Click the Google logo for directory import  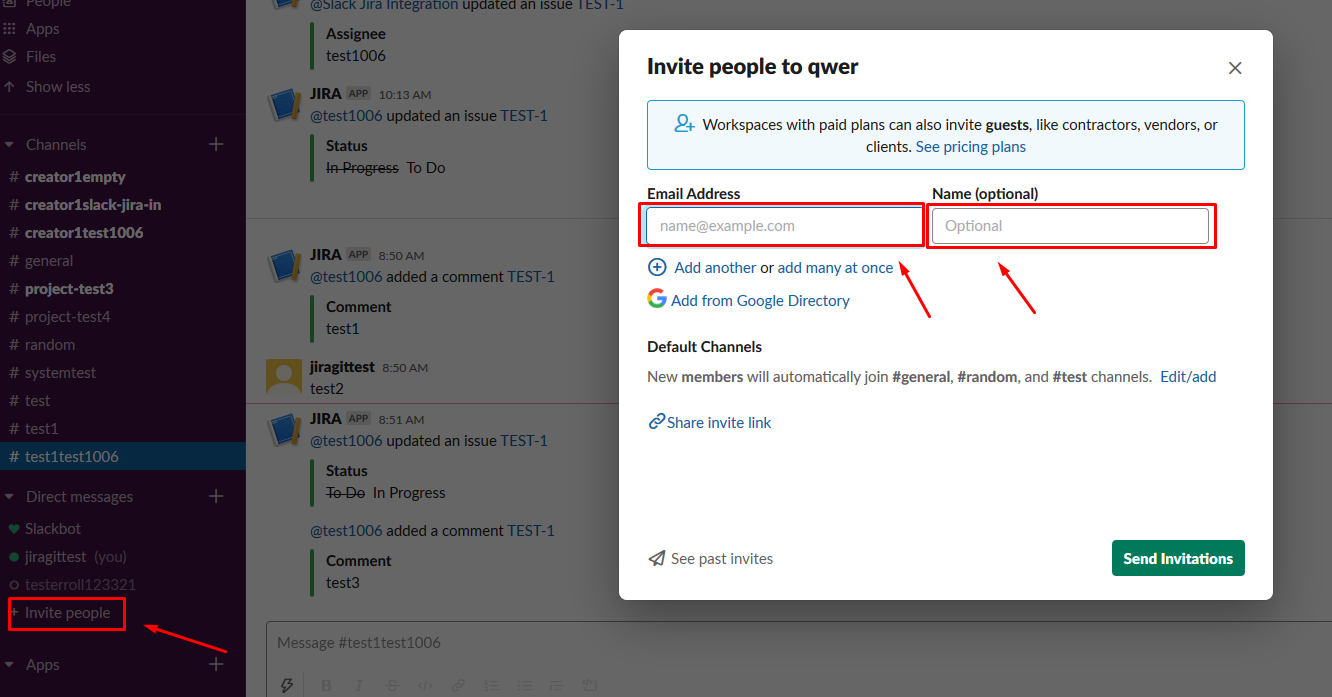657,299
